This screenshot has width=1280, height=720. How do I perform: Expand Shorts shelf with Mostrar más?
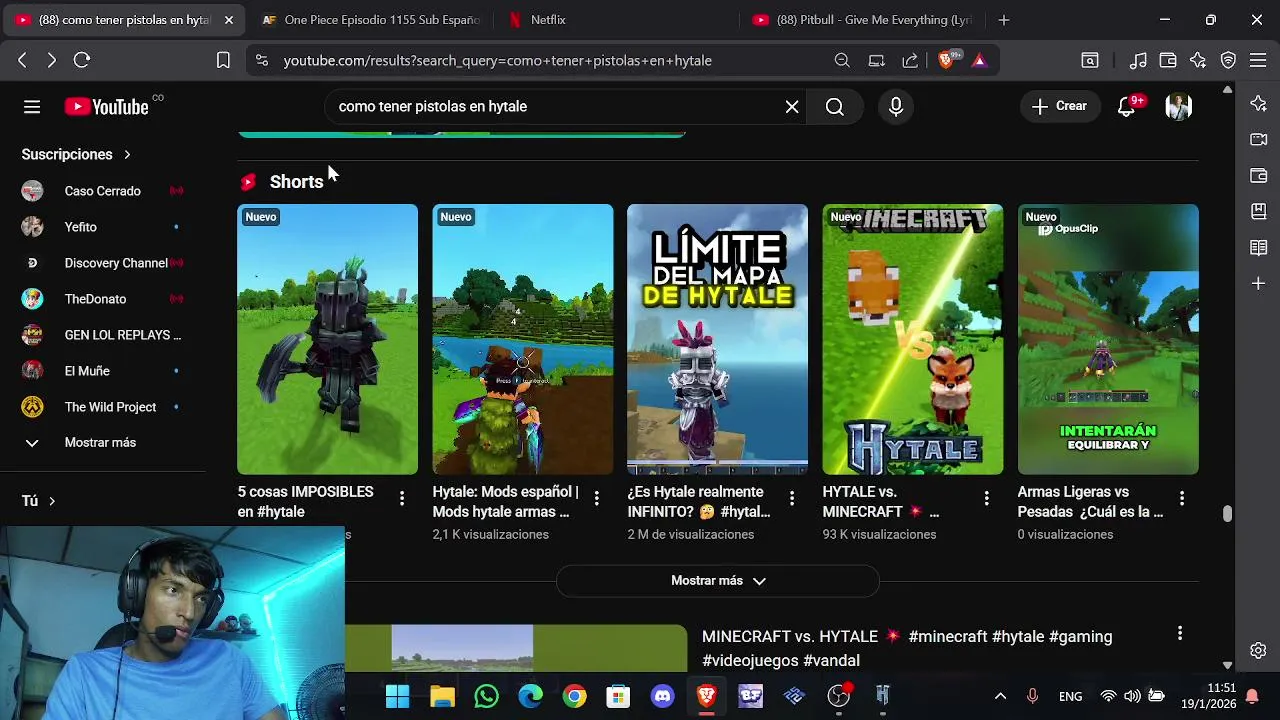click(x=718, y=581)
